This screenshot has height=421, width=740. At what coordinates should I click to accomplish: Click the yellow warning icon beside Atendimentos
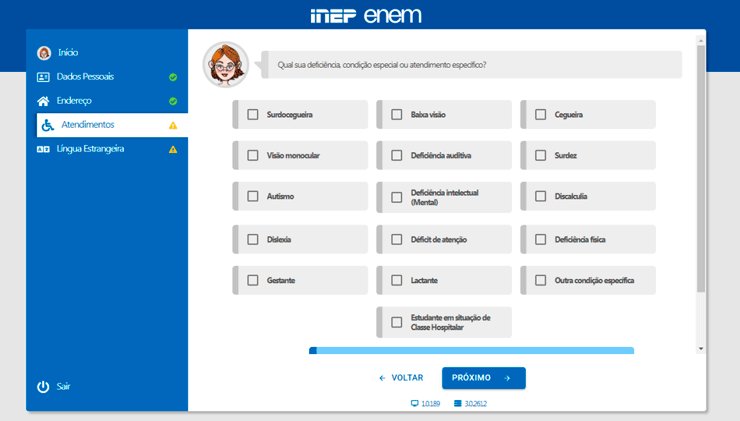tap(173, 126)
